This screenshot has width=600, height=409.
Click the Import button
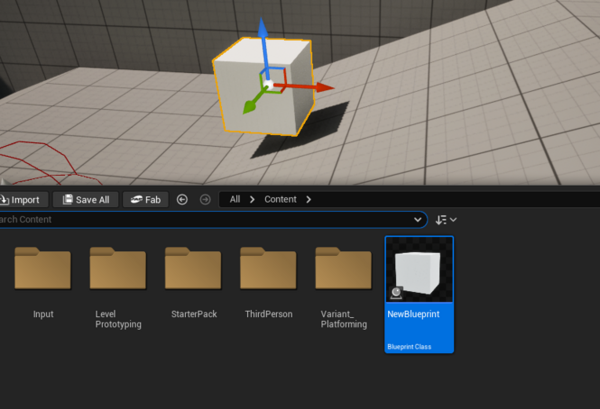coord(24,200)
